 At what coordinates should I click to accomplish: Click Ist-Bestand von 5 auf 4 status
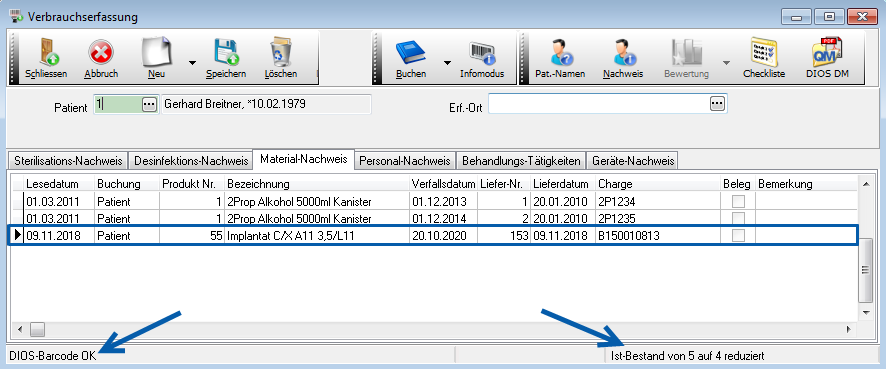[x=688, y=356]
